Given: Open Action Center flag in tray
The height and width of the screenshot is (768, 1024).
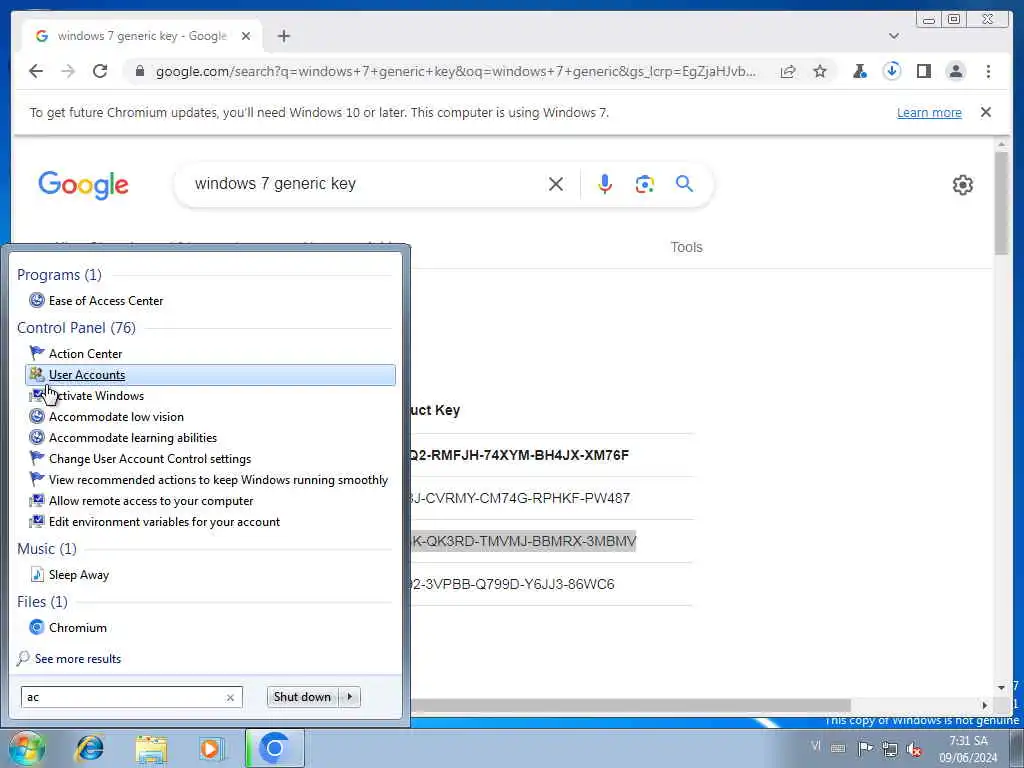Looking at the screenshot, I should (x=865, y=748).
